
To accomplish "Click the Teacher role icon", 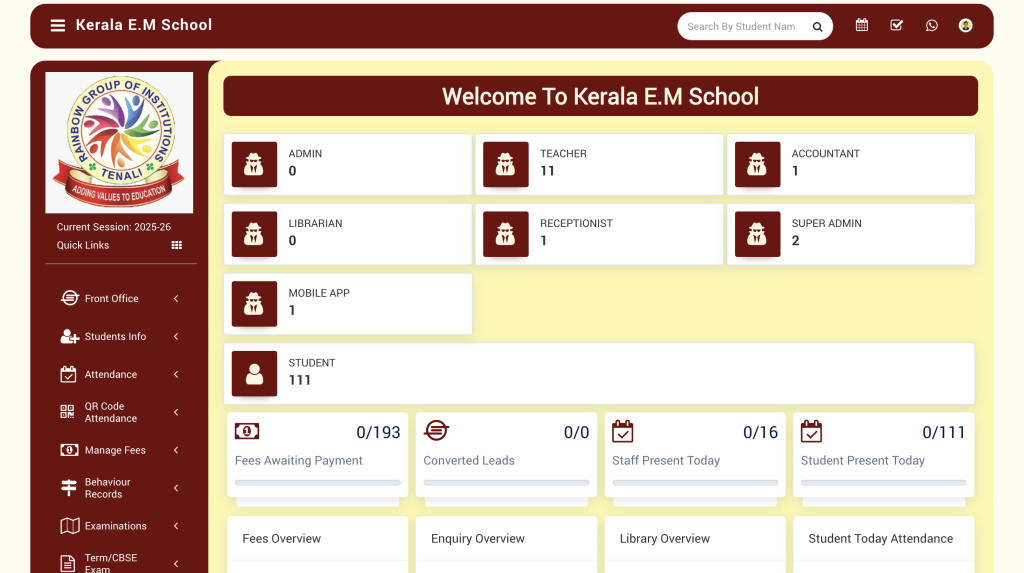I will tap(505, 165).
